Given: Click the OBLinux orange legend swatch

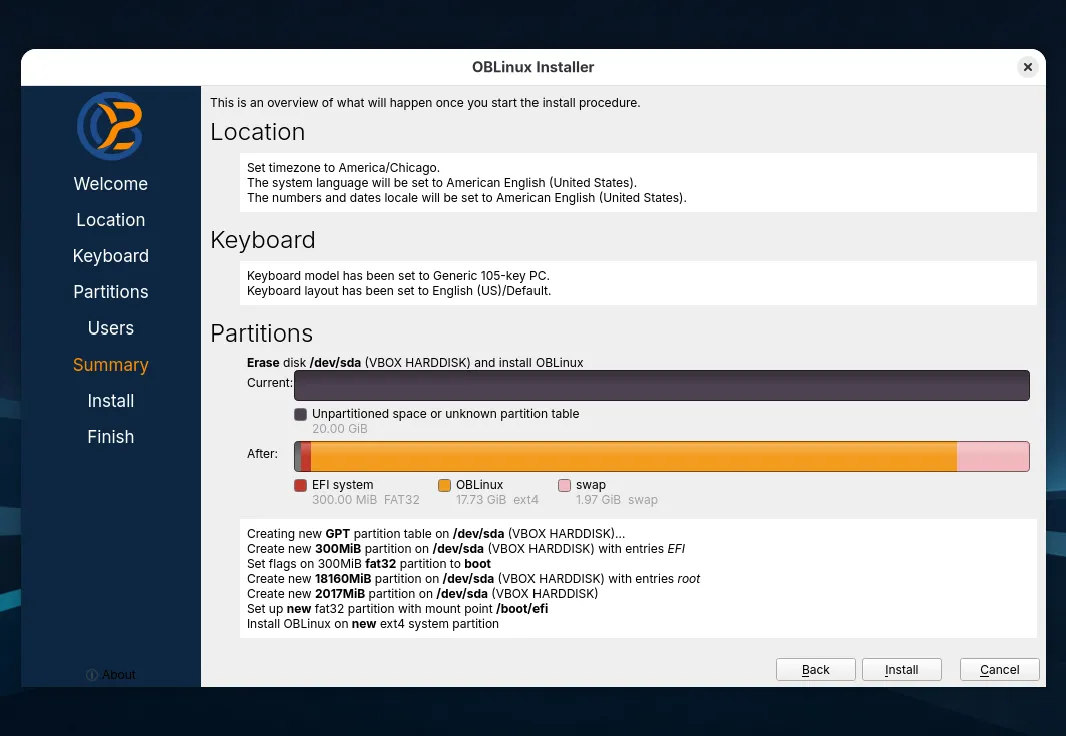Looking at the screenshot, I should click(445, 485).
